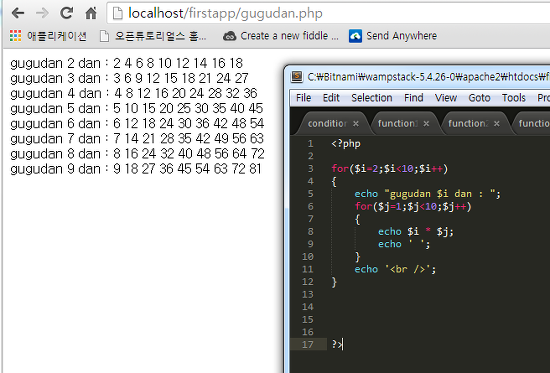Open the Edit menu in Sublime Text

(331, 98)
